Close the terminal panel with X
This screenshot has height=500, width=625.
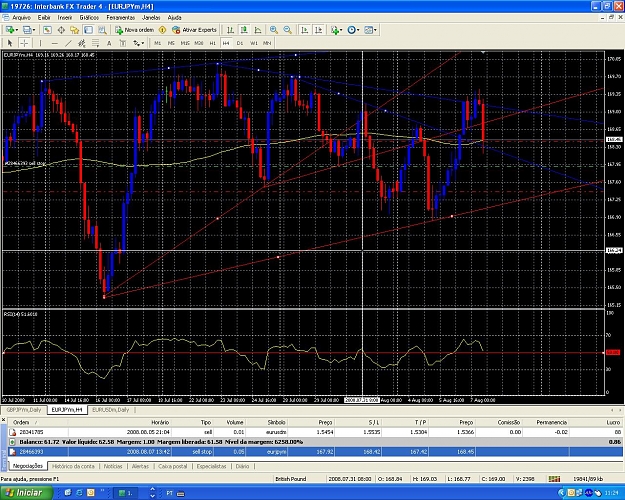pos(3,420)
